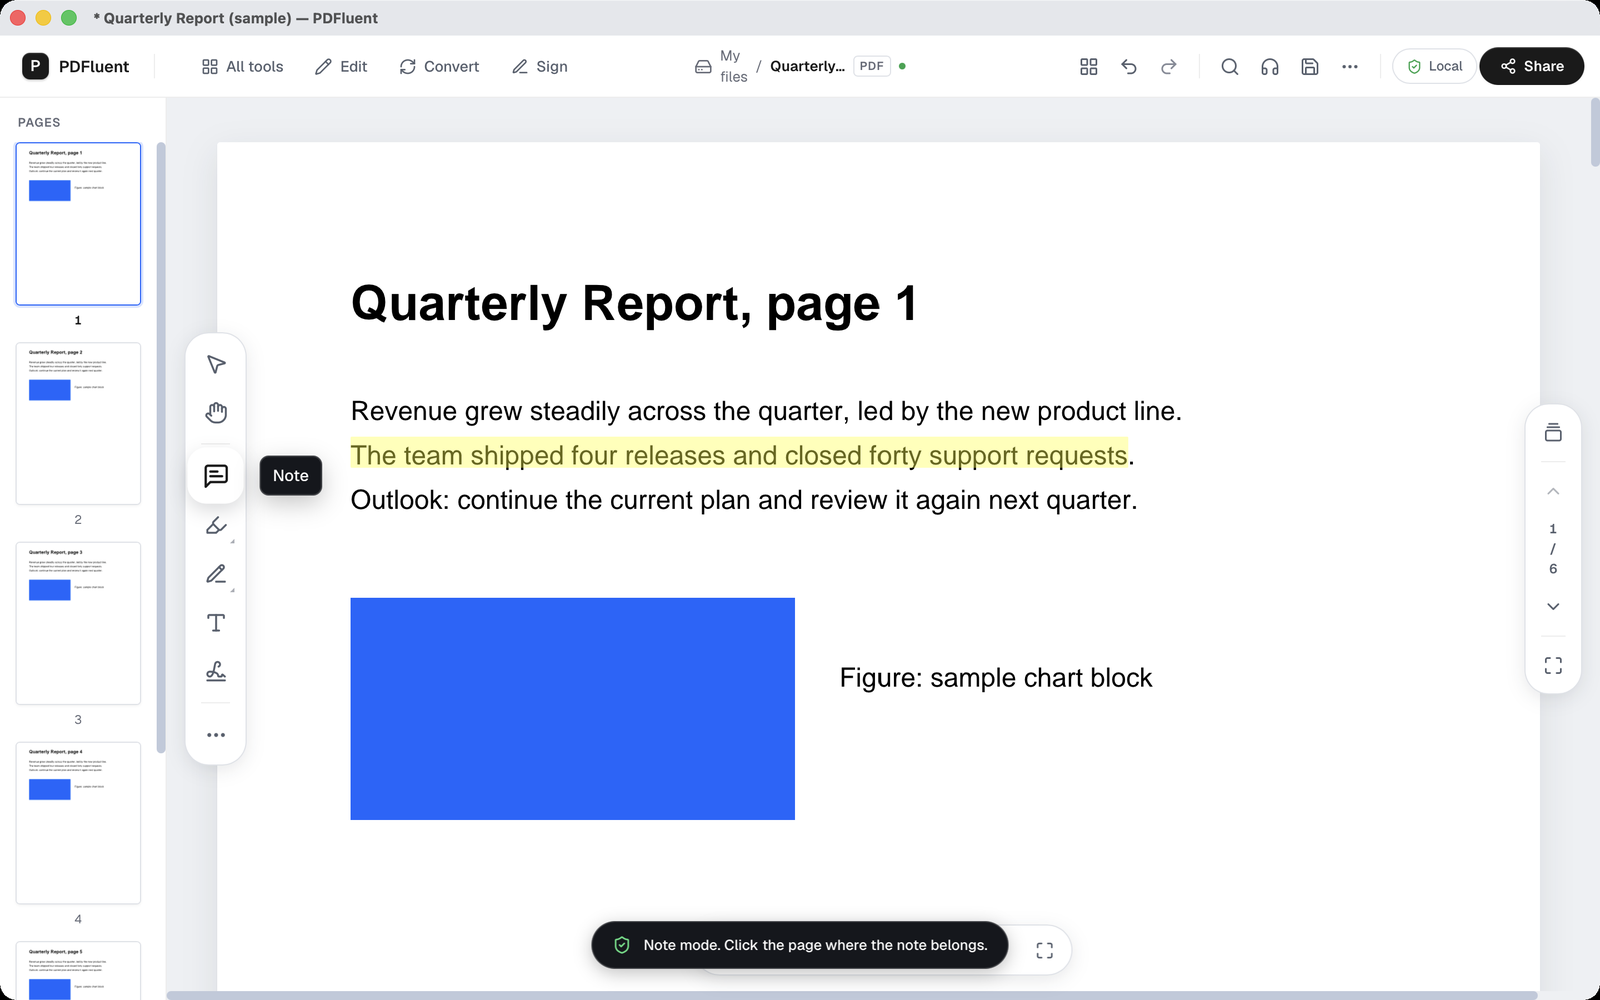The height and width of the screenshot is (1000, 1600).
Task: Open pen tool options corner arrow
Action: [x=233, y=590]
